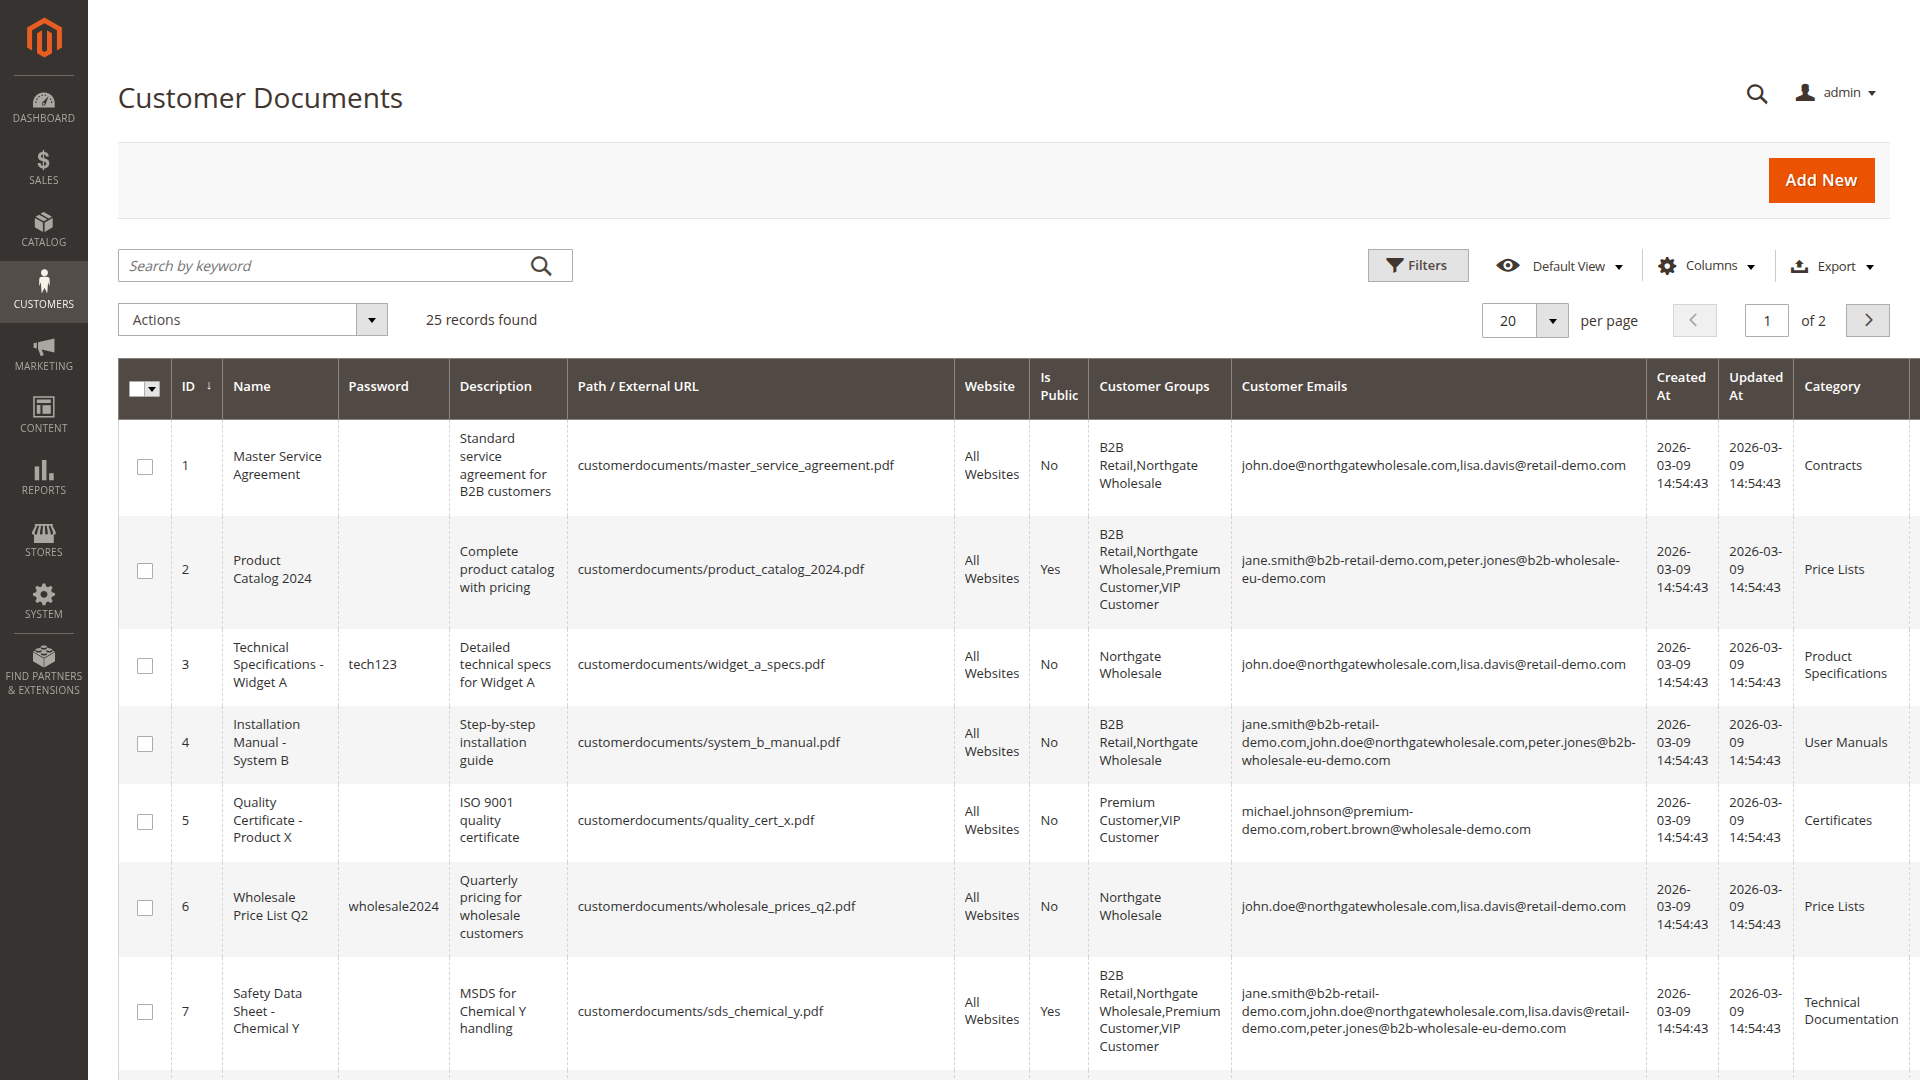Sort by the Category column header

coord(1851,387)
